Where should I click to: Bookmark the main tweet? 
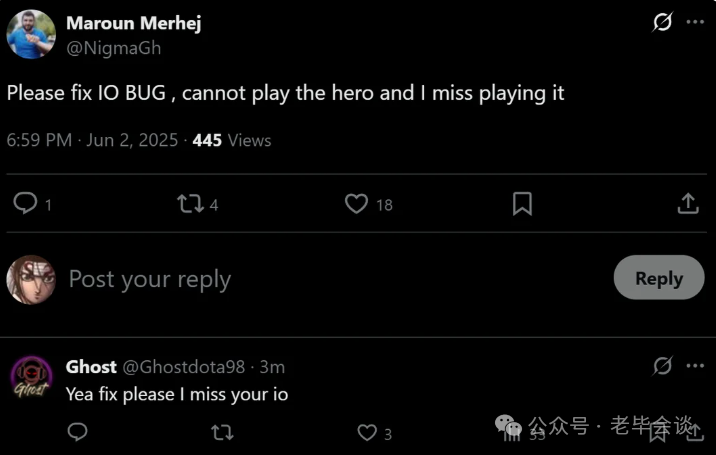(522, 204)
